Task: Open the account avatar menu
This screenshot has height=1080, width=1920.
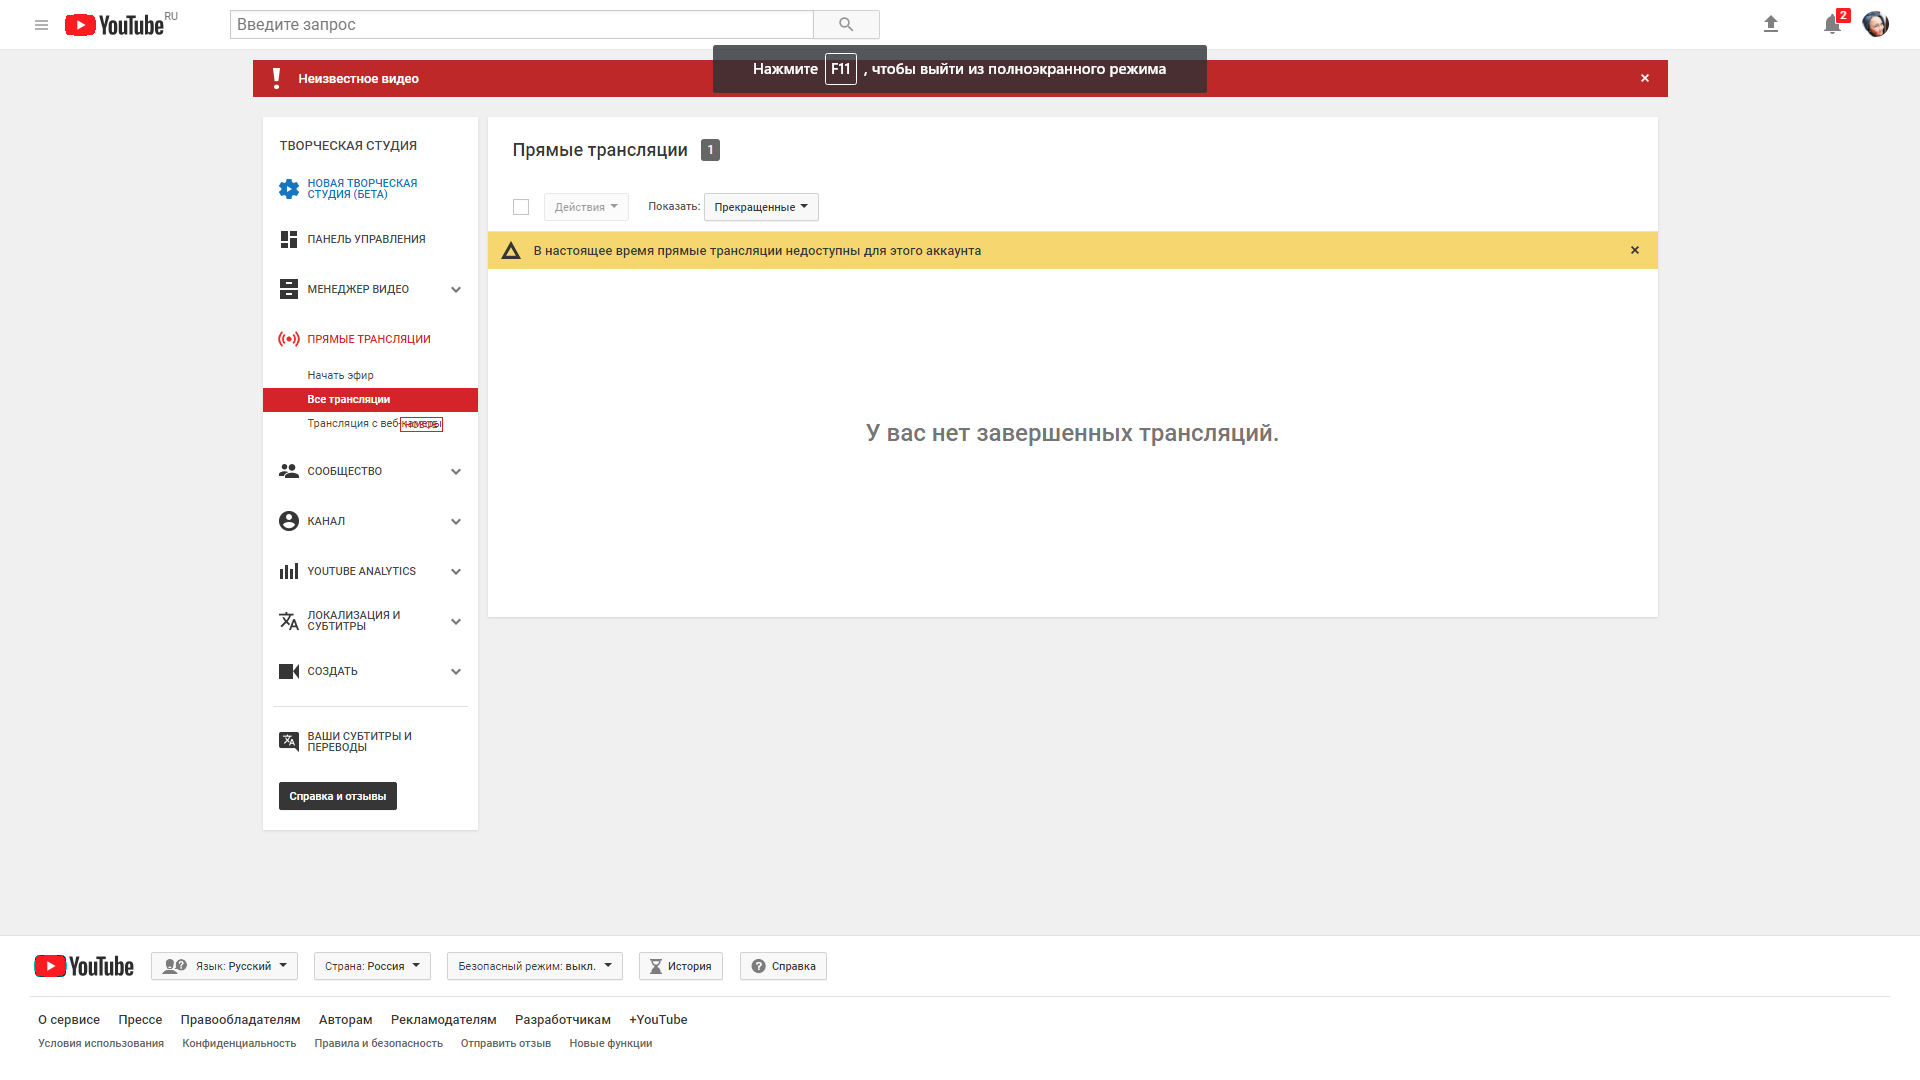Action: pyautogui.click(x=1876, y=24)
